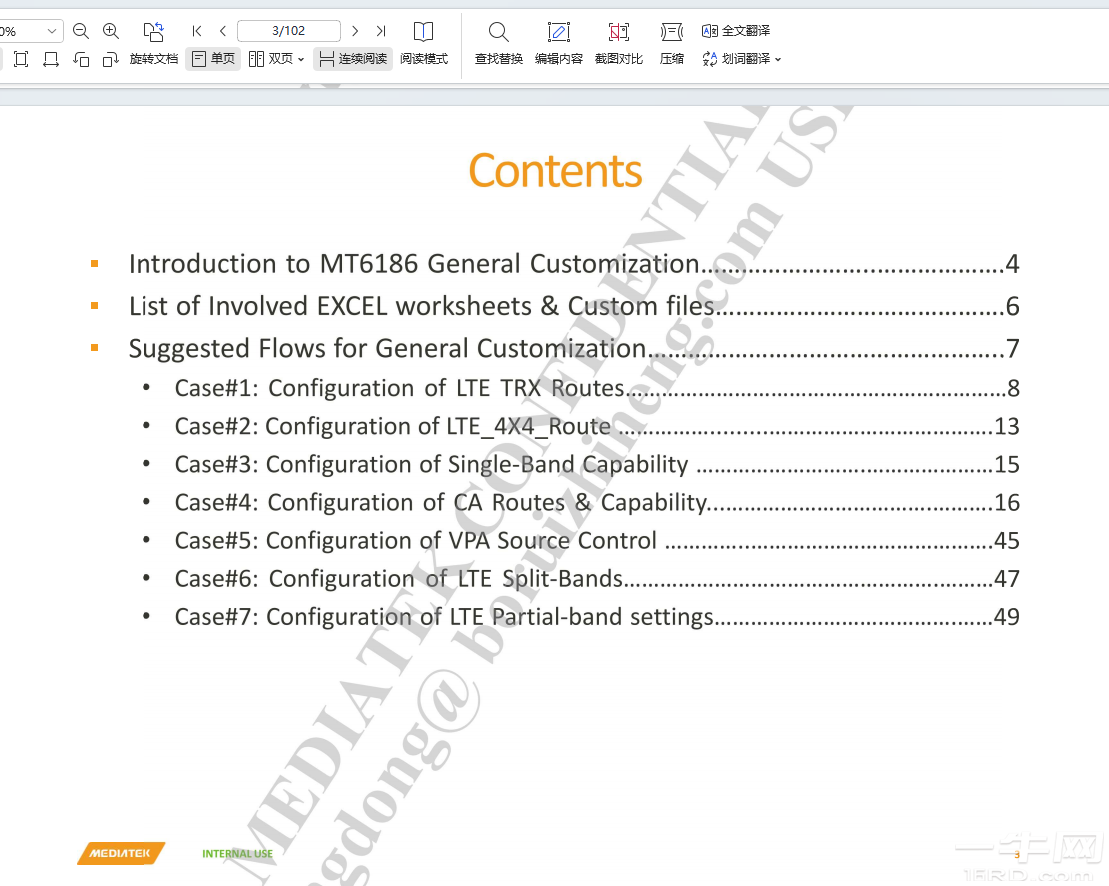The height and width of the screenshot is (886, 1109).
Task: Go to the previous page
Action: coord(222,31)
